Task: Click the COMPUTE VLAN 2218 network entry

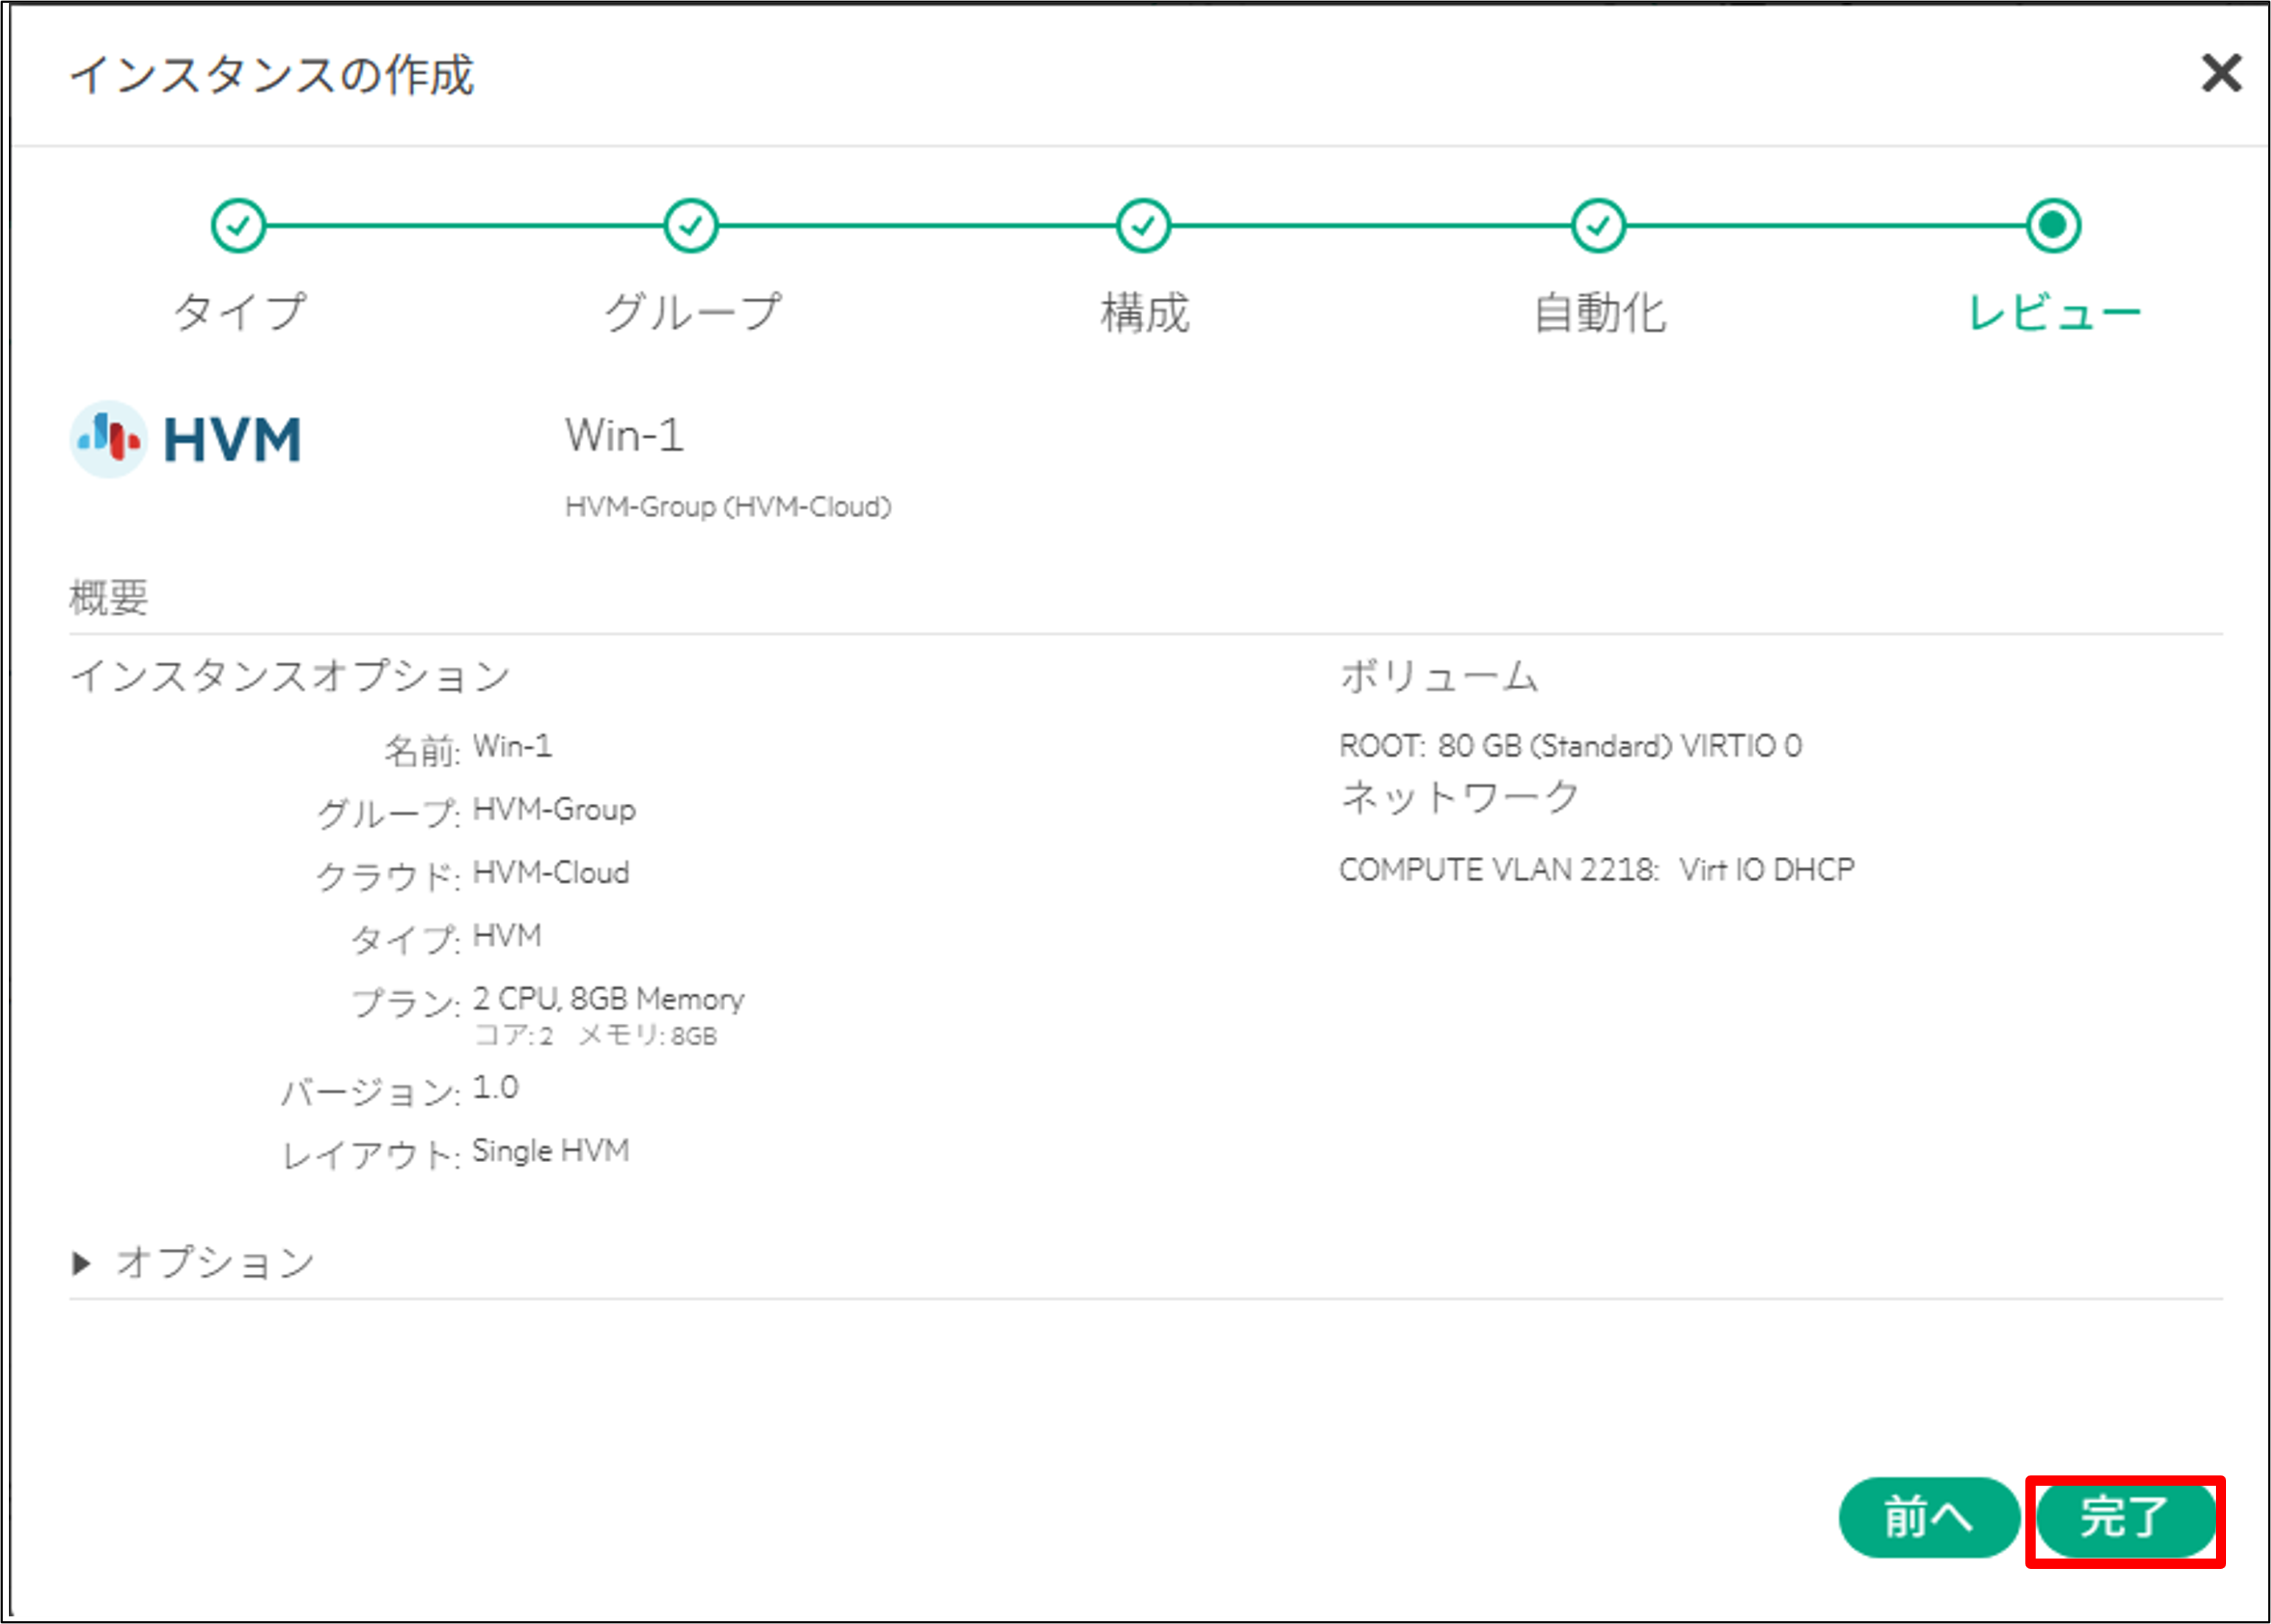Action: coord(1596,868)
